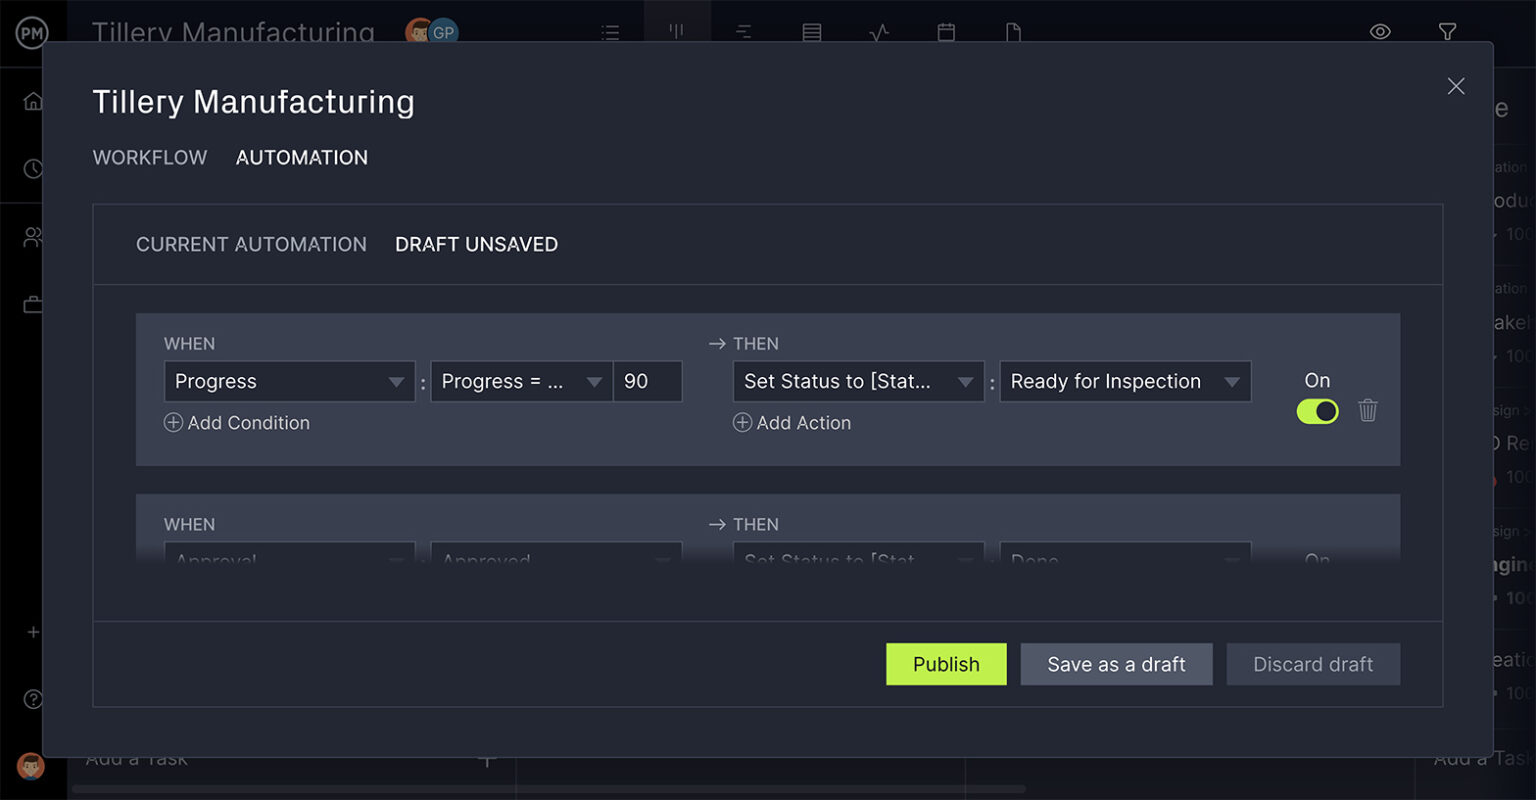Open the Ready for Inspection dropdown
Image resolution: width=1536 pixels, height=800 pixels.
[x=1125, y=382]
